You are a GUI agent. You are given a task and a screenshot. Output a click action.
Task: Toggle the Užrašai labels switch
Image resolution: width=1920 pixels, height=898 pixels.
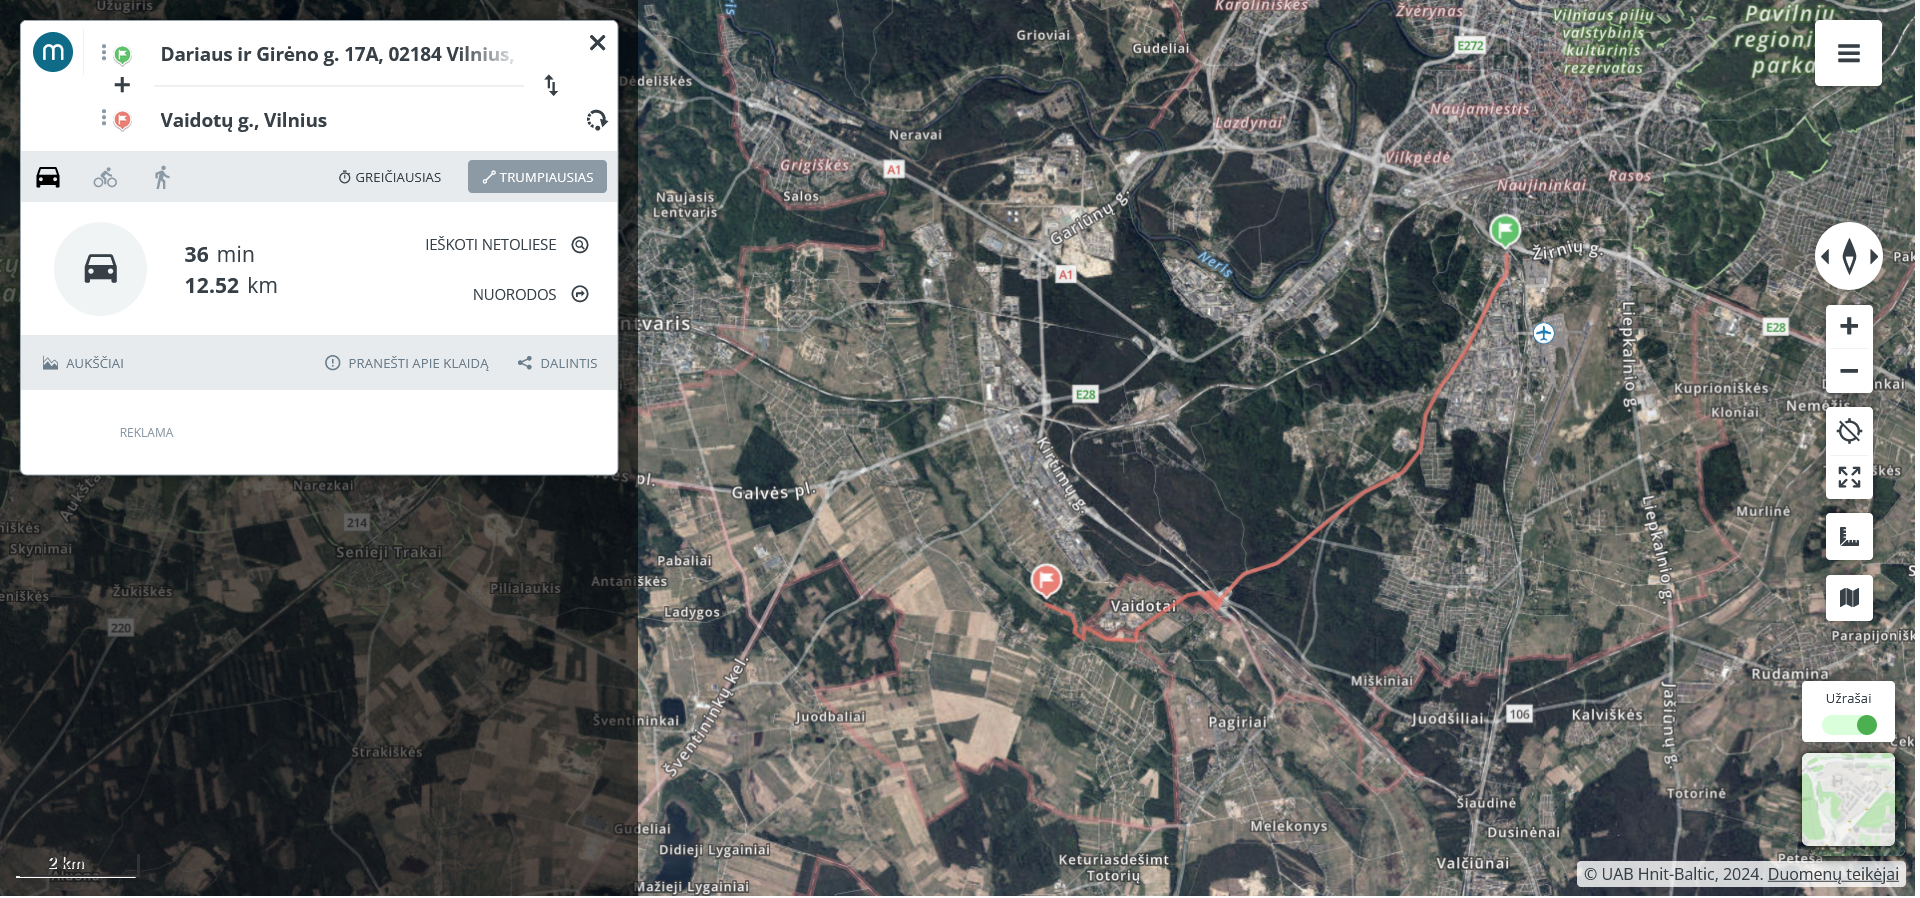[1849, 725]
